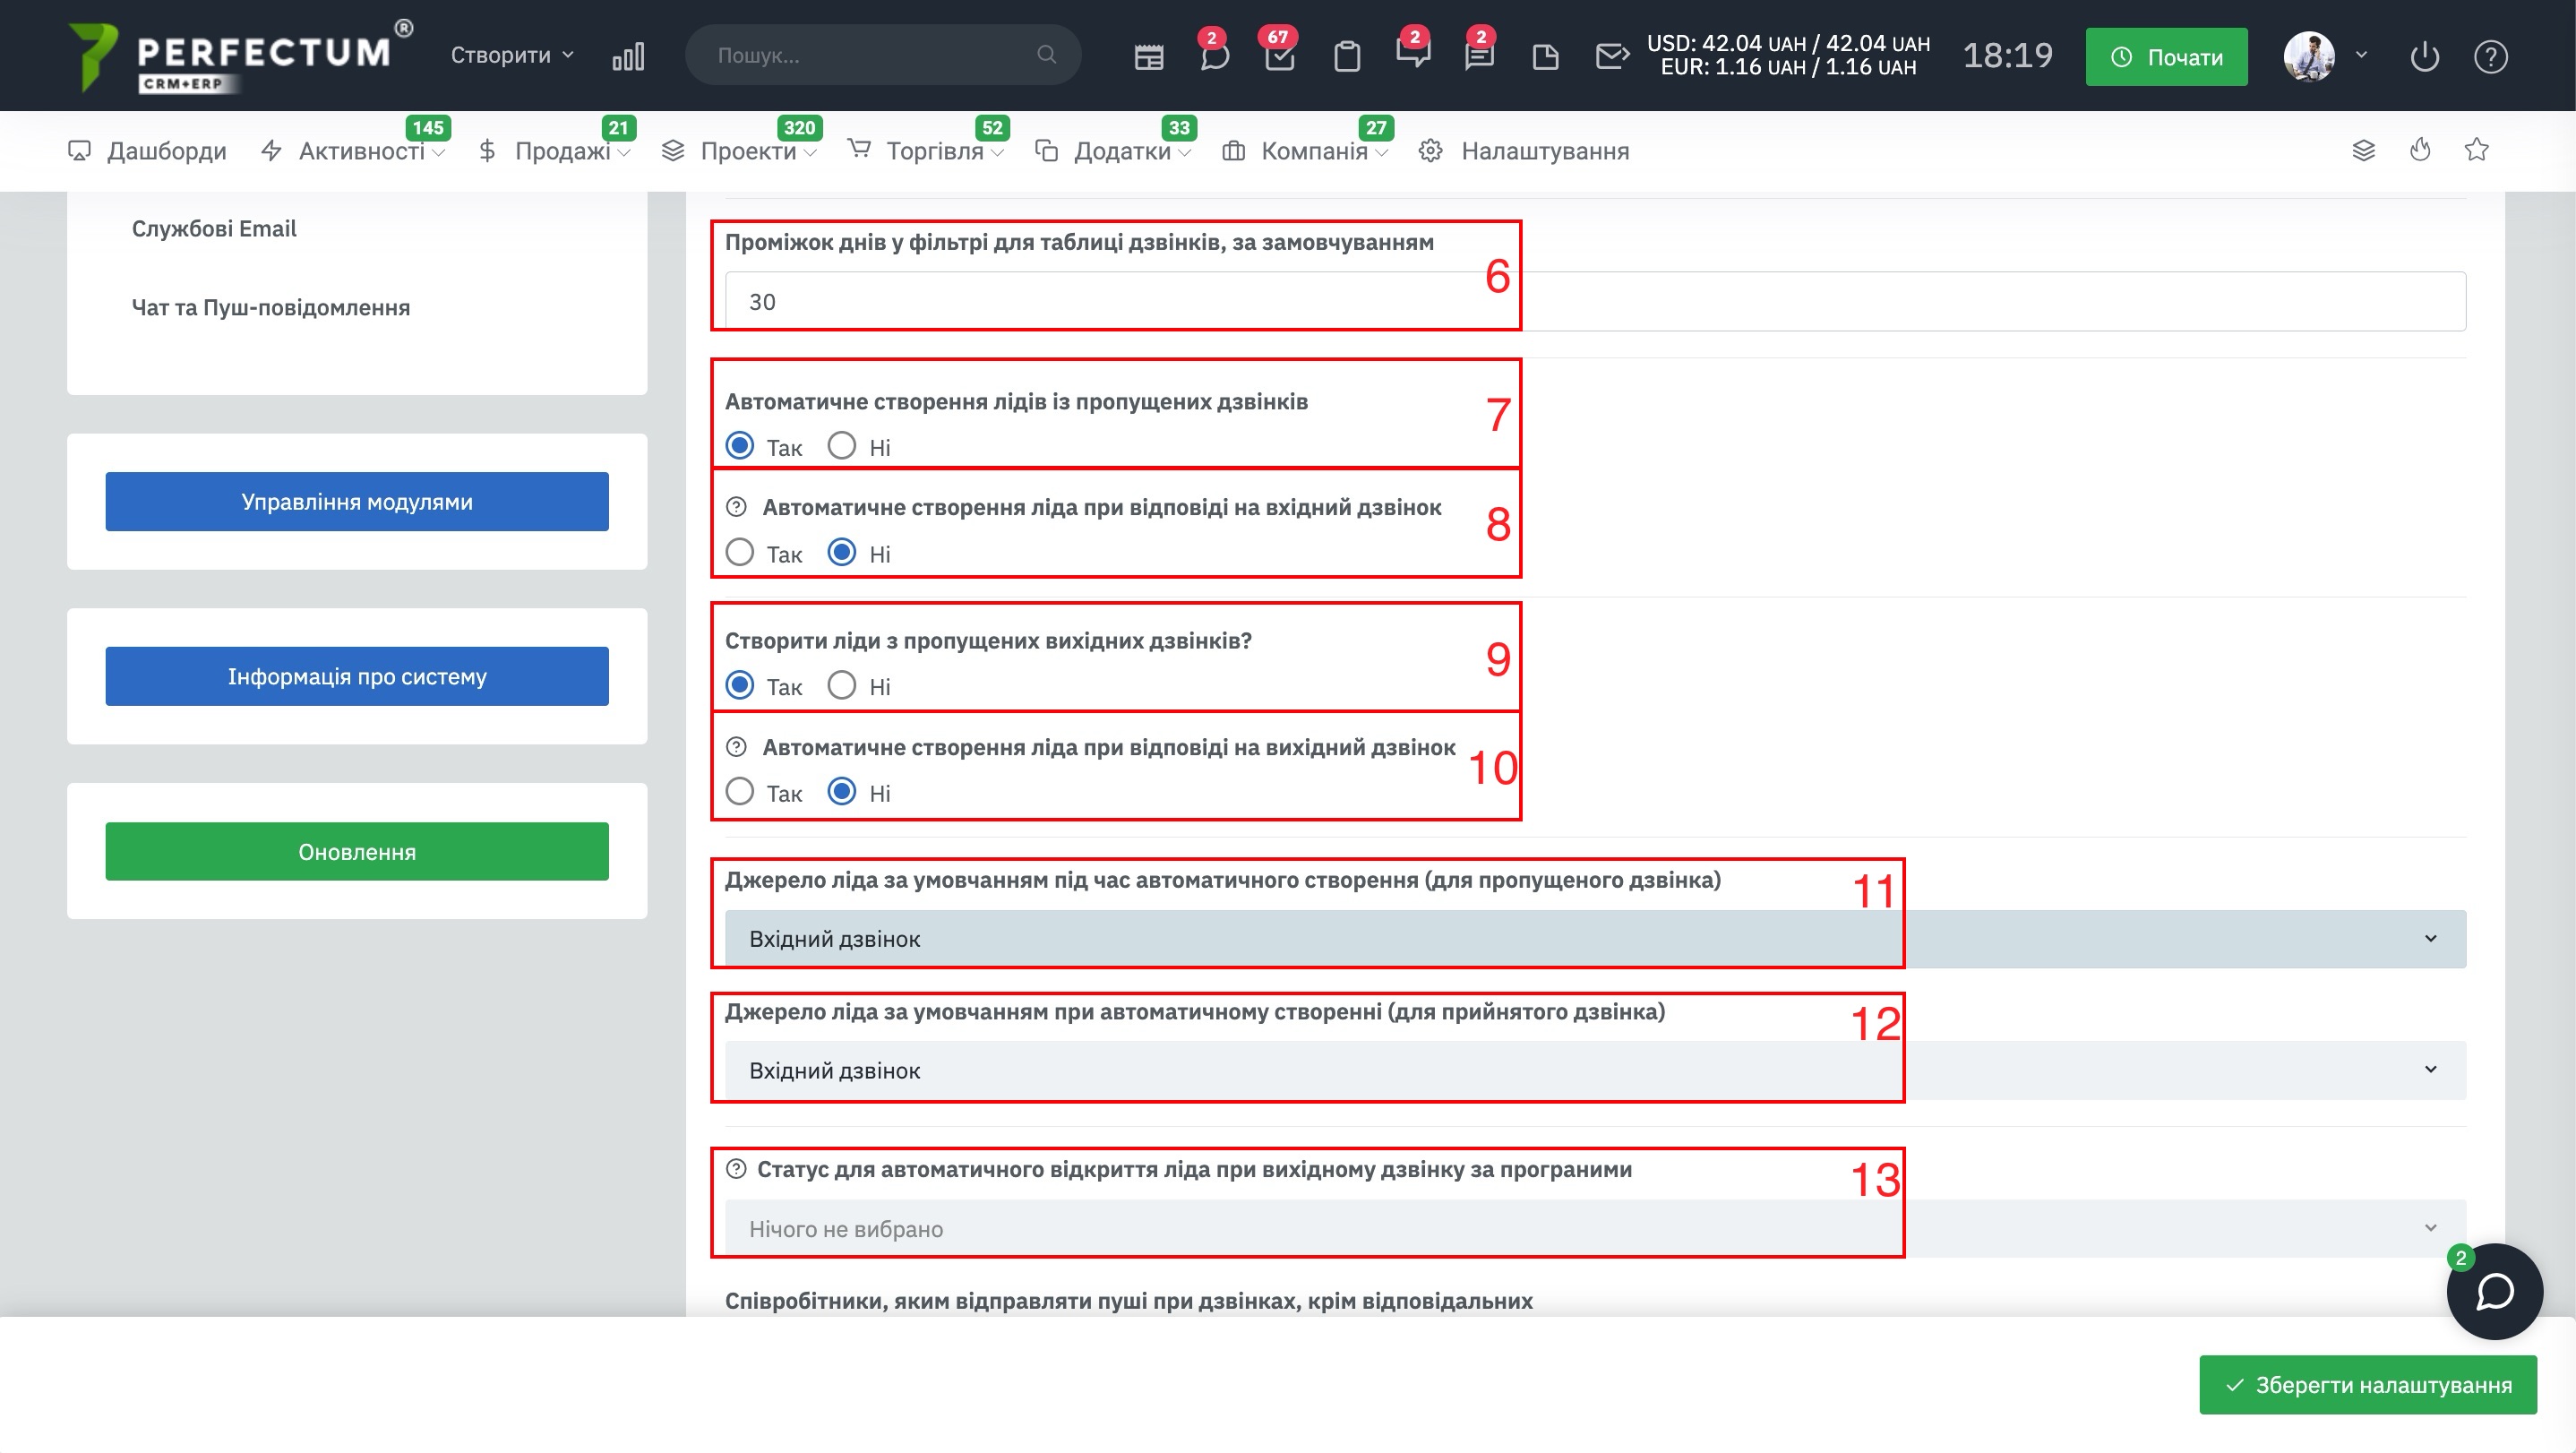Viewport: 2576px width, 1453px height.
Task: Open the floating chat bubble widget
Action: [x=2493, y=1291]
